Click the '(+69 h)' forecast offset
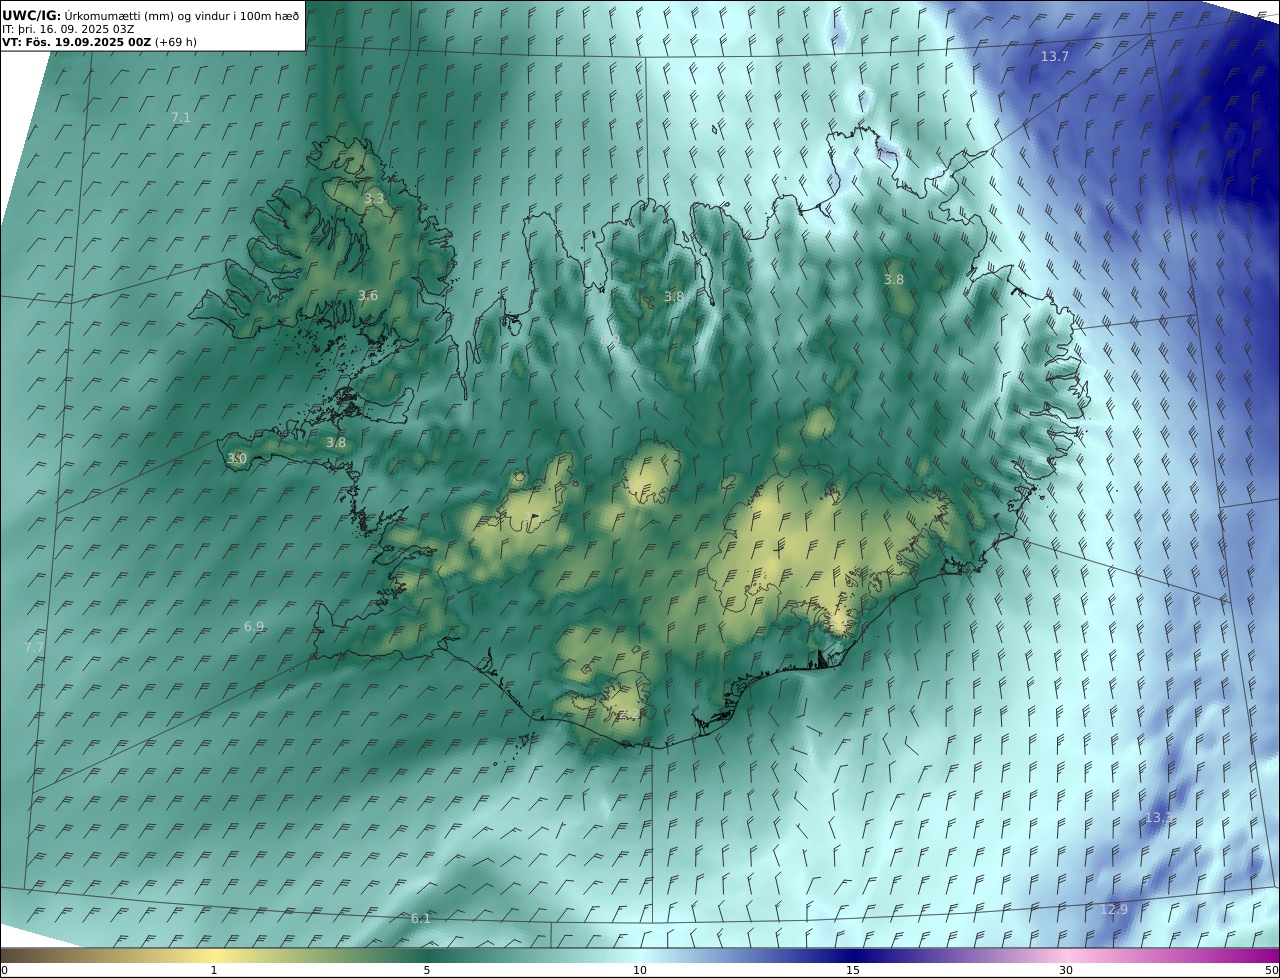The height and width of the screenshot is (978, 1280). [176, 43]
